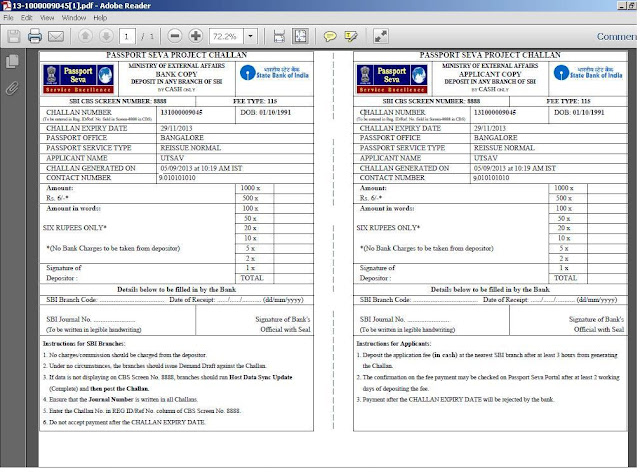Click contact number 9010101010 in bank copy
This screenshot has width=640, height=472.
point(177,178)
